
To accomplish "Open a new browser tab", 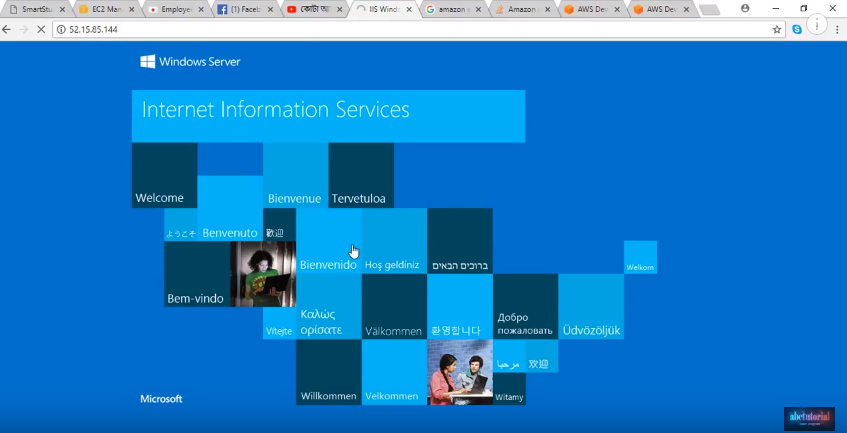I will (x=709, y=9).
